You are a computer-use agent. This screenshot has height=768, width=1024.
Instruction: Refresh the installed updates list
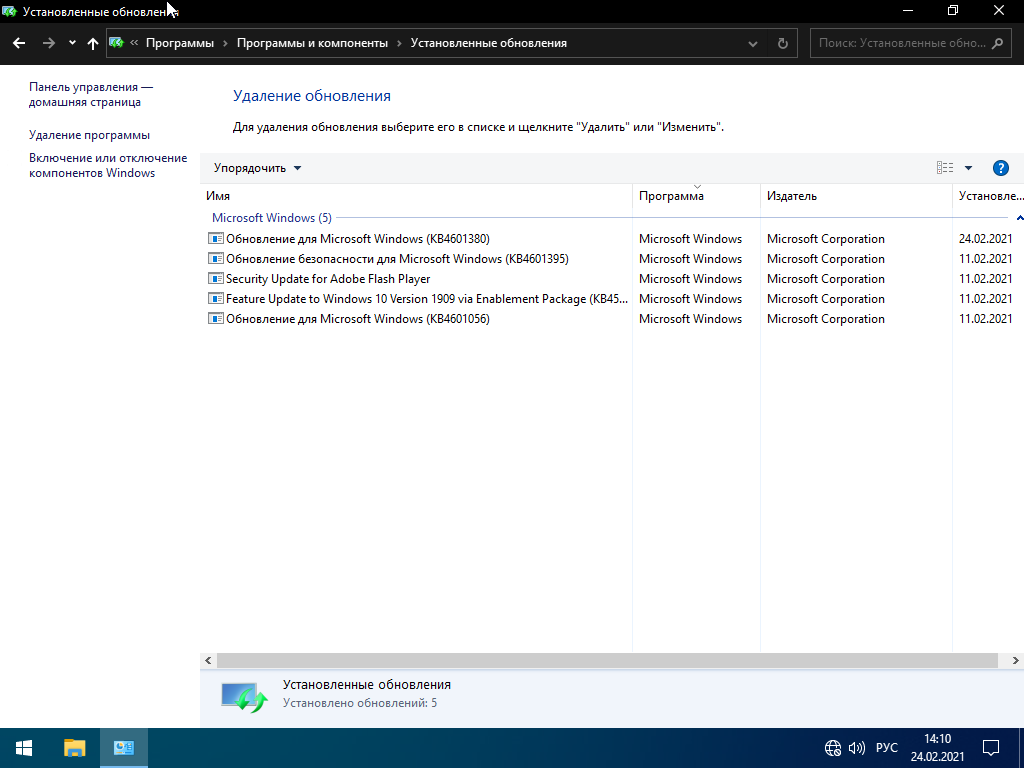(783, 43)
